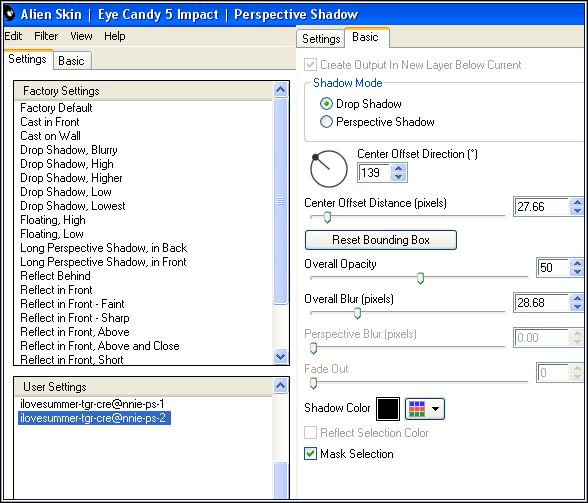Click the Reset Bounding Box button
The height and width of the screenshot is (503, 588).
point(381,240)
